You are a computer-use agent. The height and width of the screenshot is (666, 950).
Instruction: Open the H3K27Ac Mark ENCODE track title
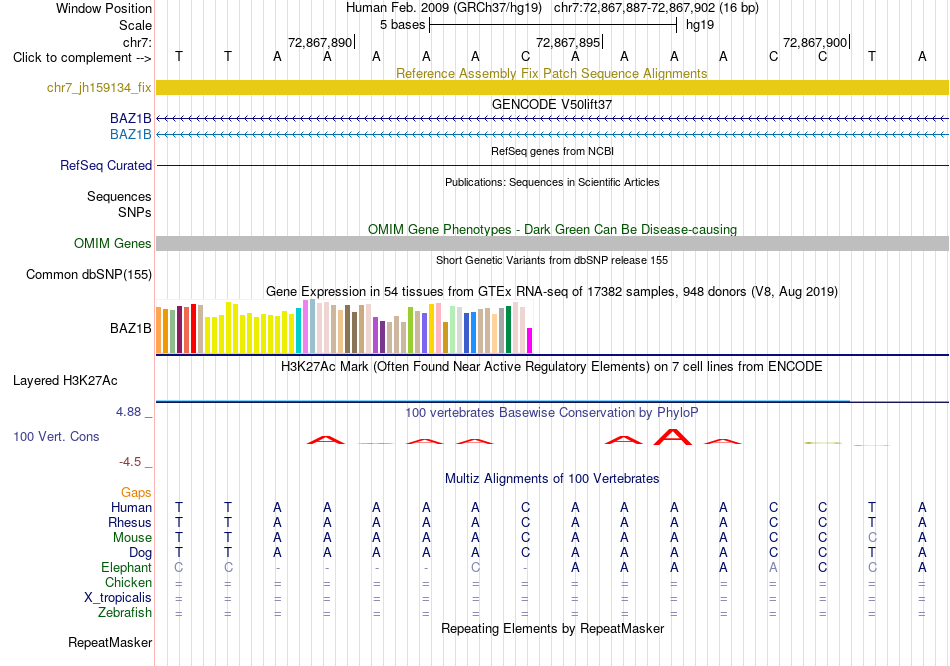(x=551, y=367)
